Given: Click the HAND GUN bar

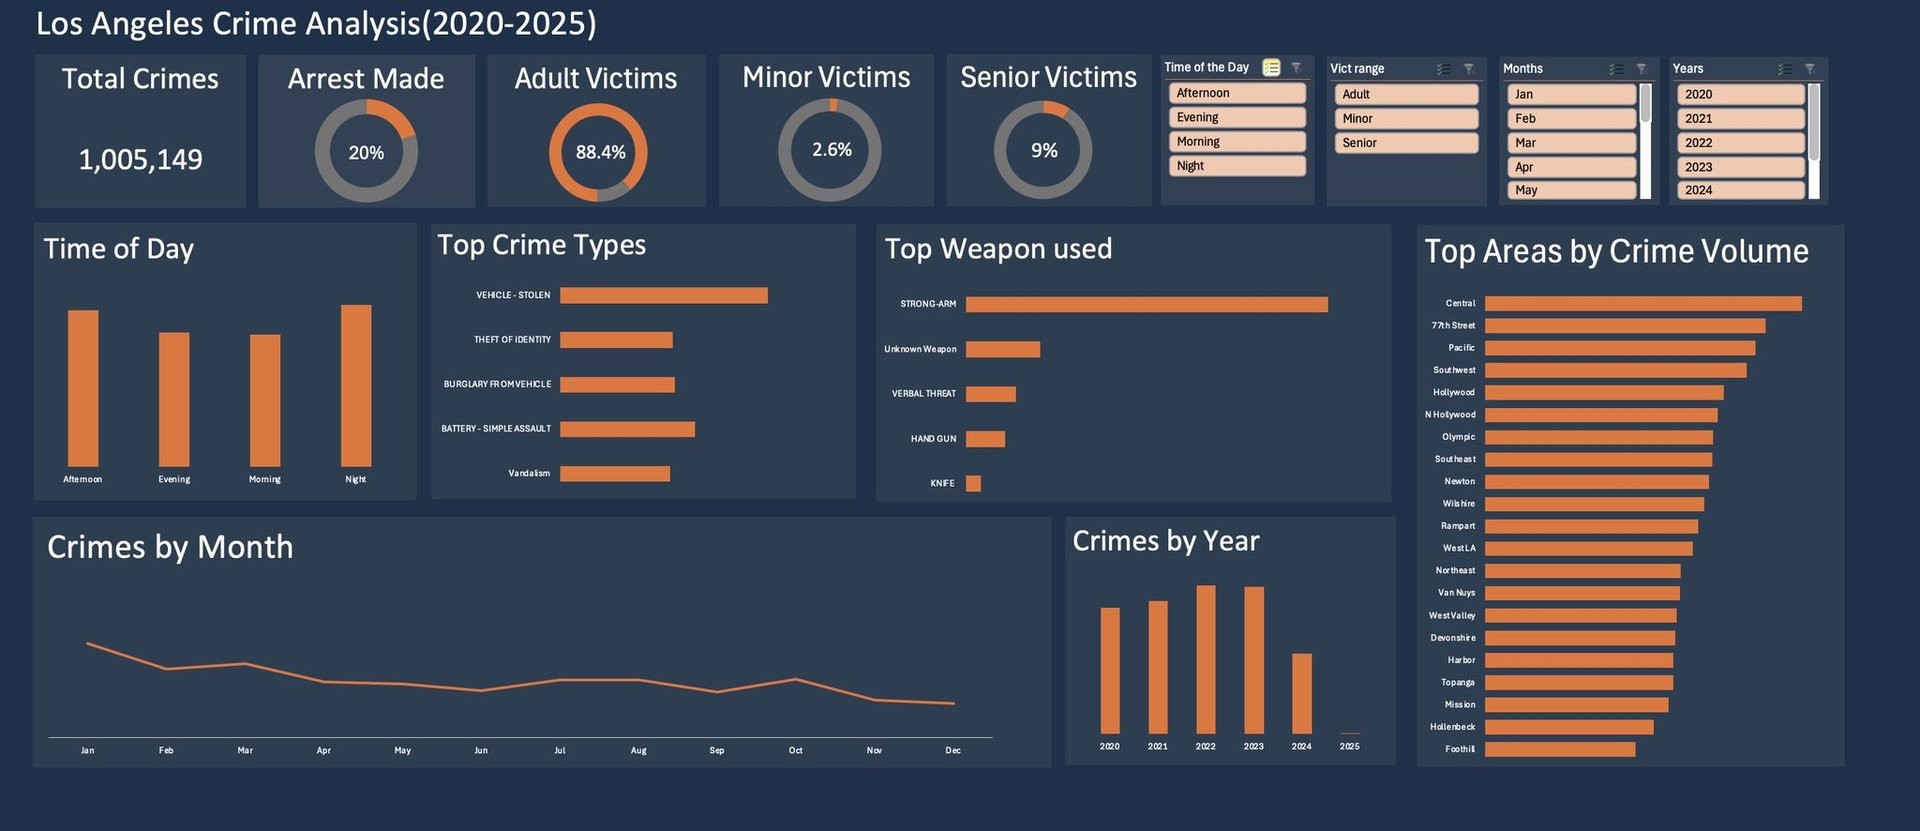Looking at the screenshot, I should pyautogui.click(x=986, y=439).
